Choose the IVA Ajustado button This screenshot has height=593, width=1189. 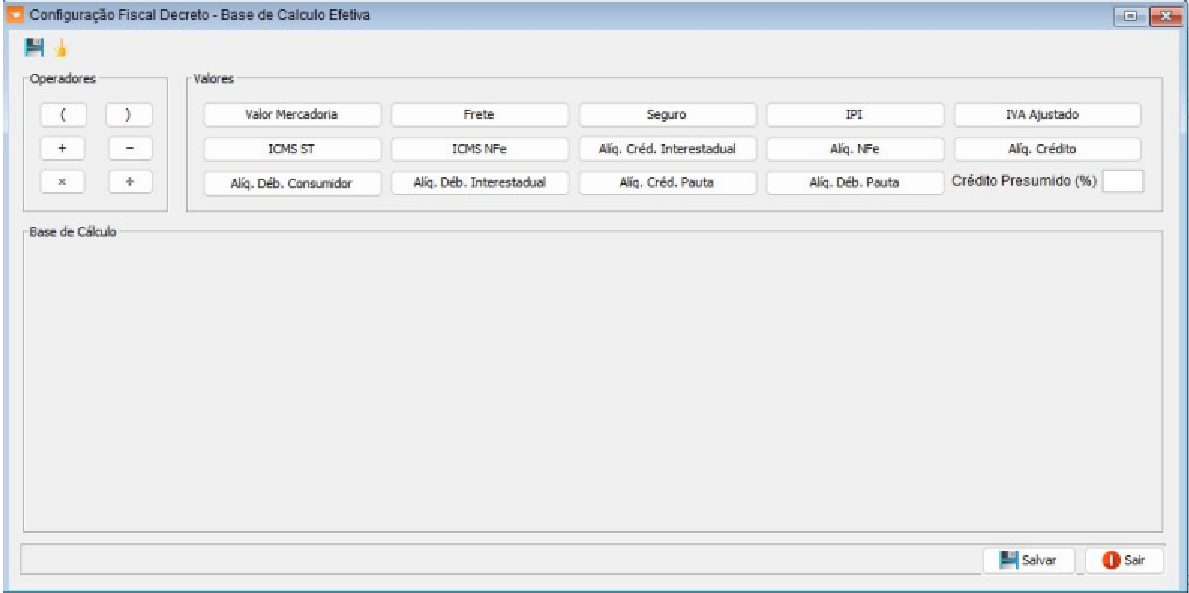pos(1047,115)
